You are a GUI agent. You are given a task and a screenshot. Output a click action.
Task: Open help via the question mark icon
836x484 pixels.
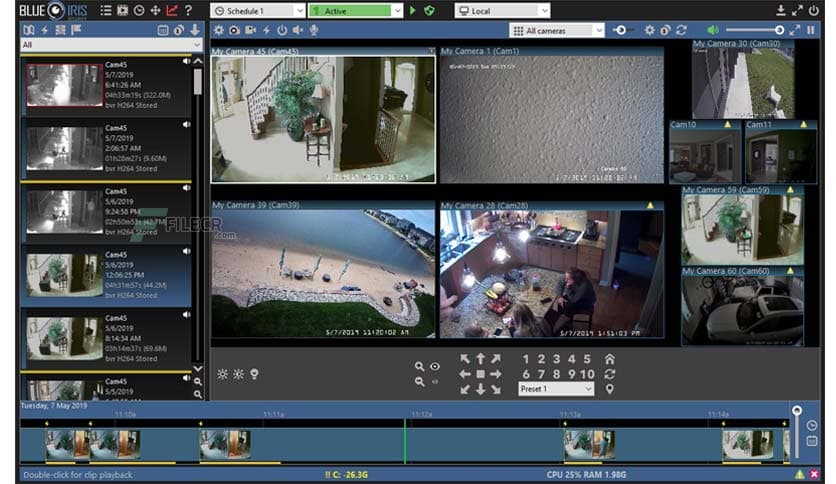[188, 10]
